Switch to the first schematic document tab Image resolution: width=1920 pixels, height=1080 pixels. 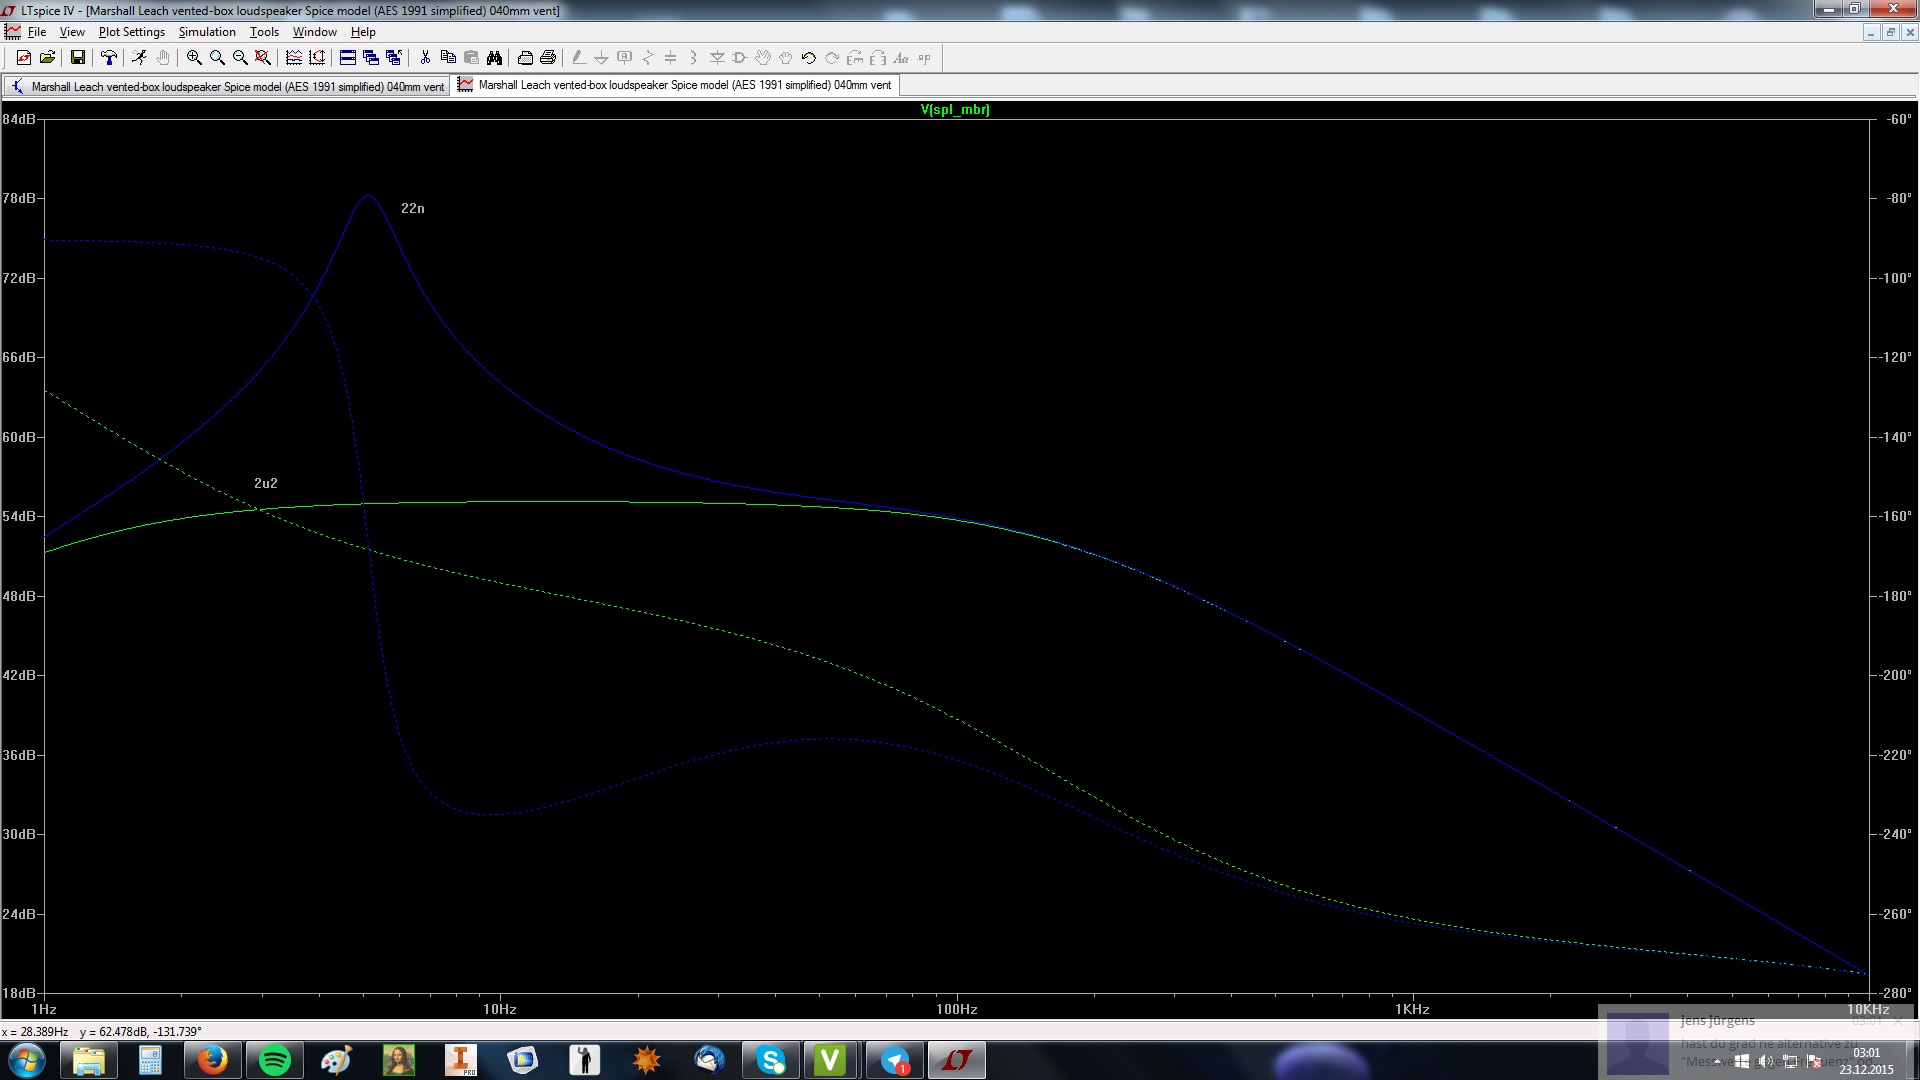point(227,87)
